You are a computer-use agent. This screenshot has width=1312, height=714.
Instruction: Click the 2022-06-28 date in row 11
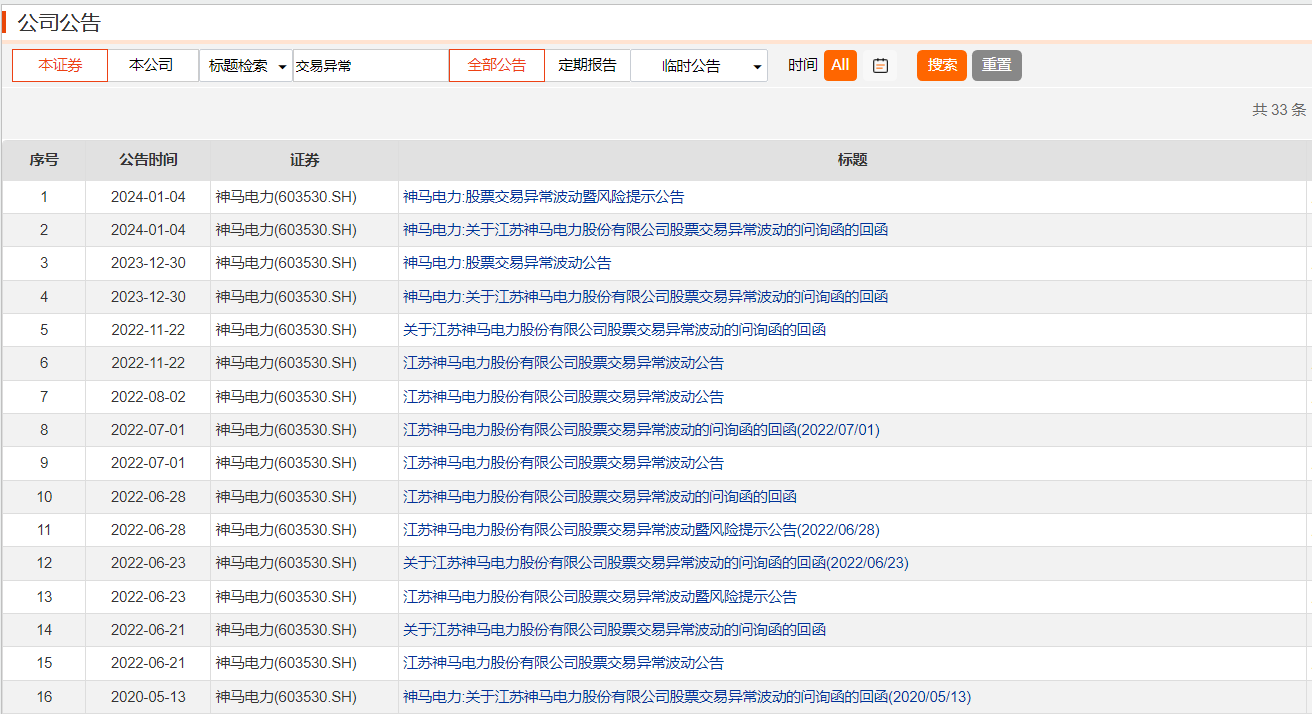pos(148,530)
